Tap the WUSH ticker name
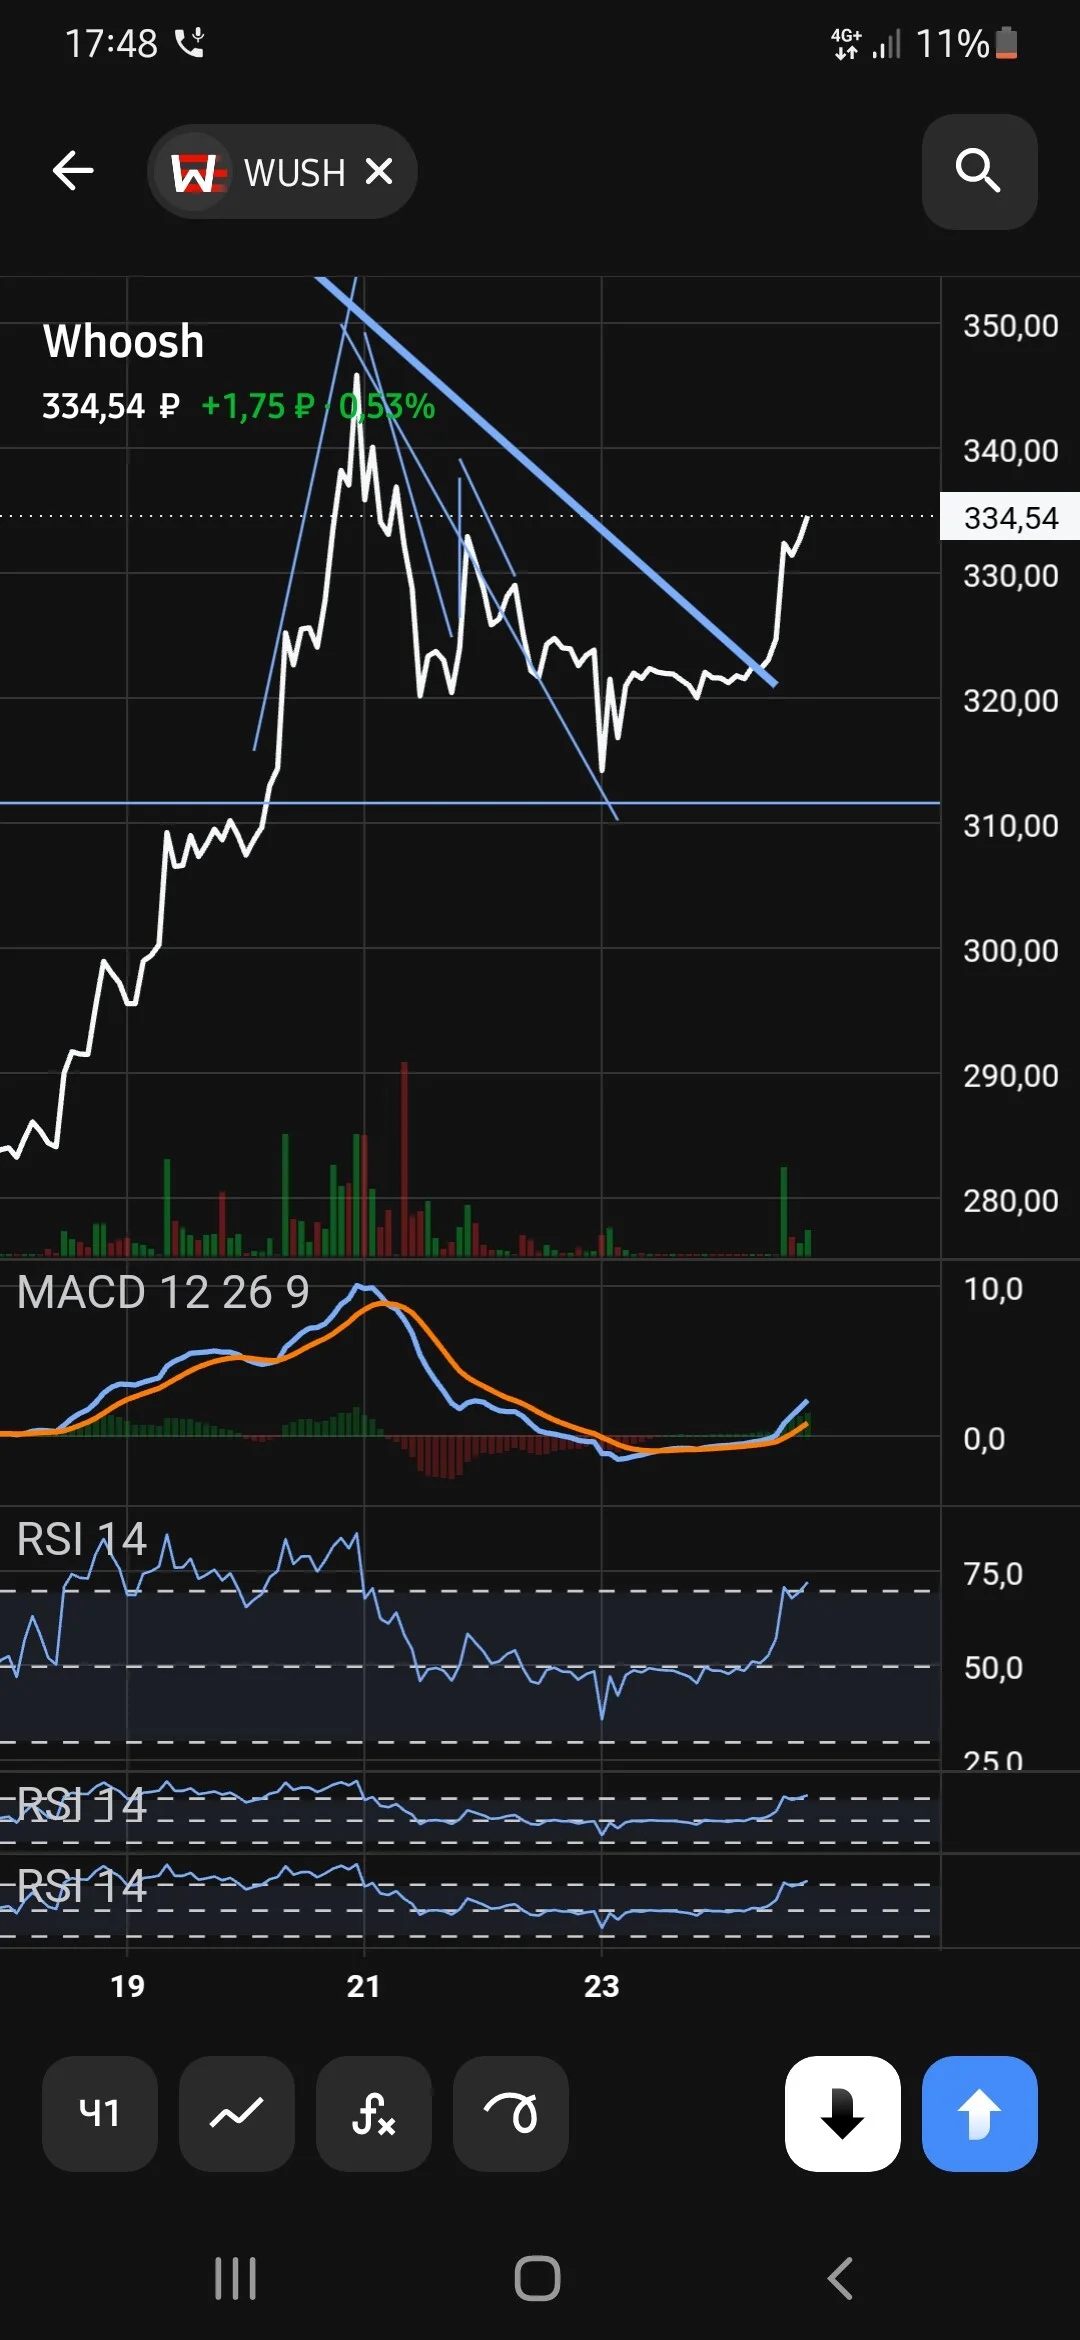The width and height of the screenshot is (1080, 2340). [x=294, y=173]
